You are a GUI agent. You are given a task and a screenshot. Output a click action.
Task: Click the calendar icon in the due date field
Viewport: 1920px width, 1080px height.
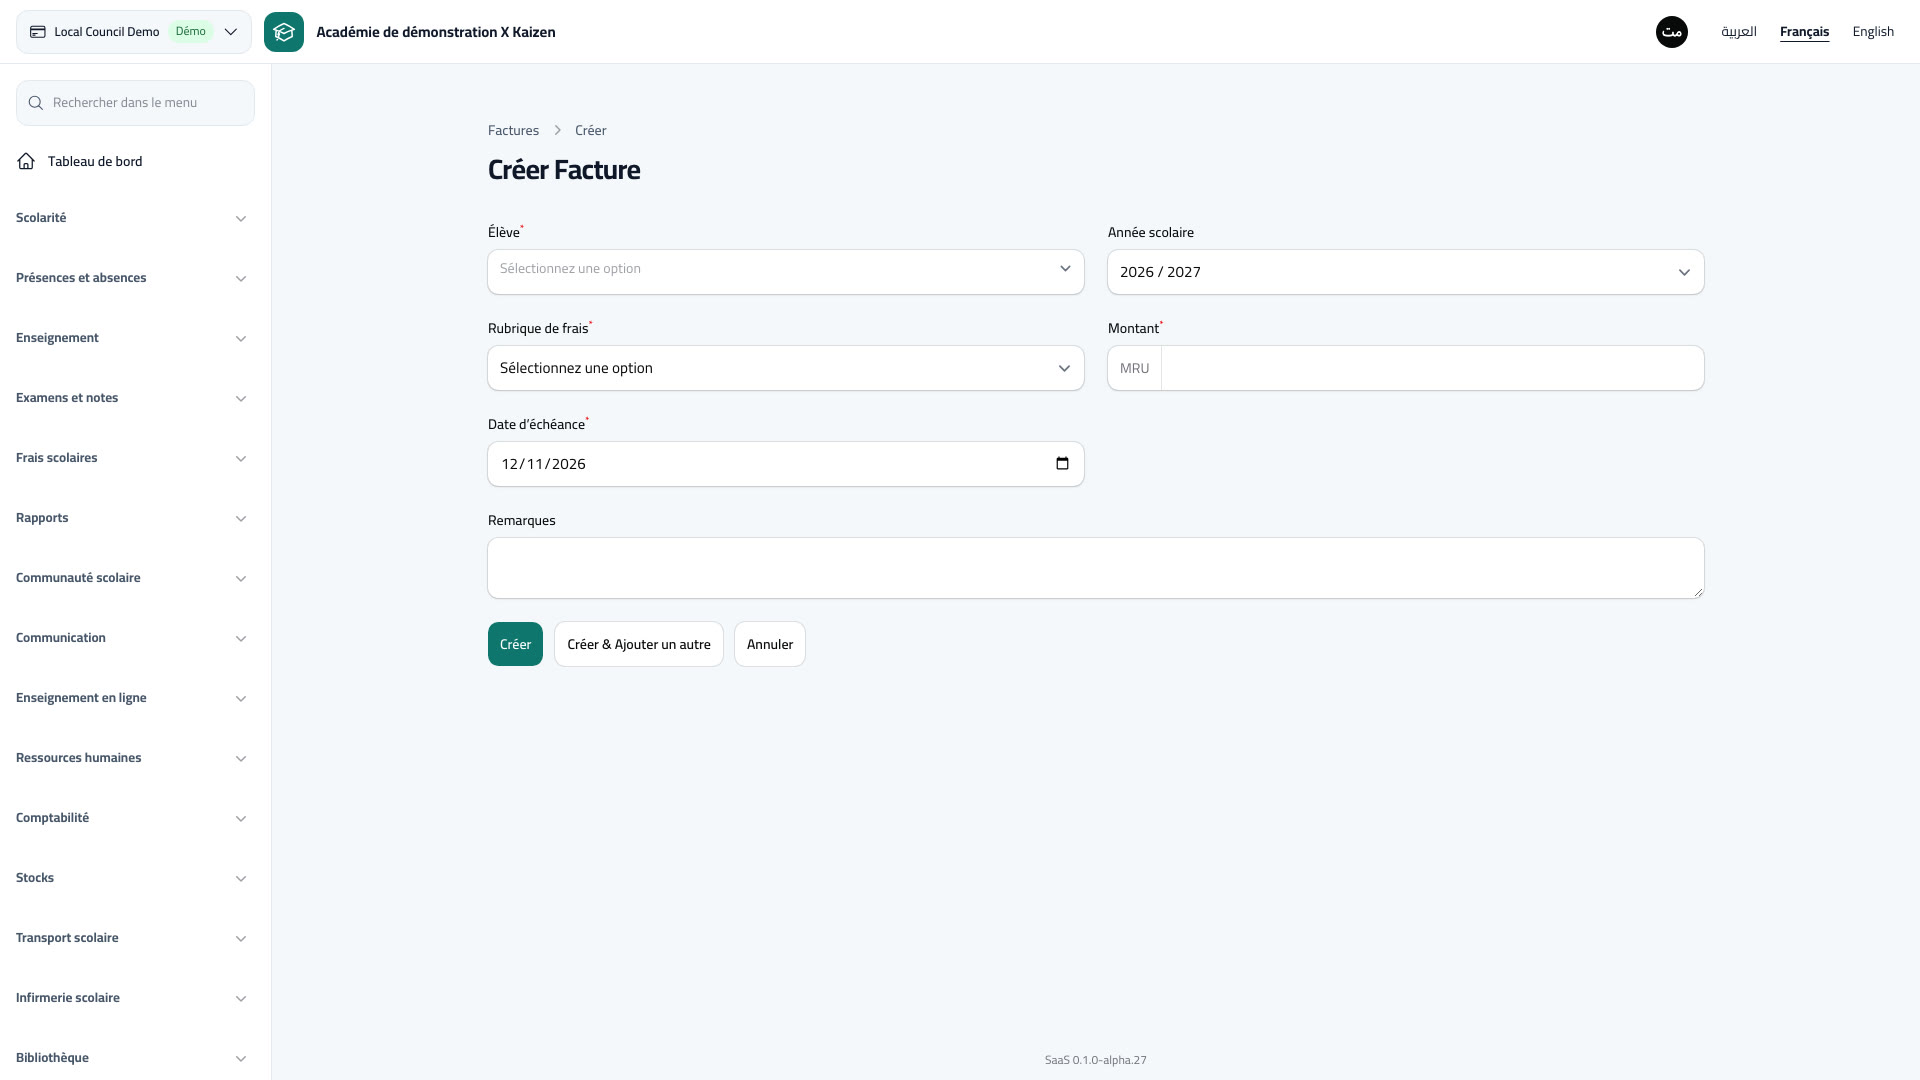pos(1062,463)
